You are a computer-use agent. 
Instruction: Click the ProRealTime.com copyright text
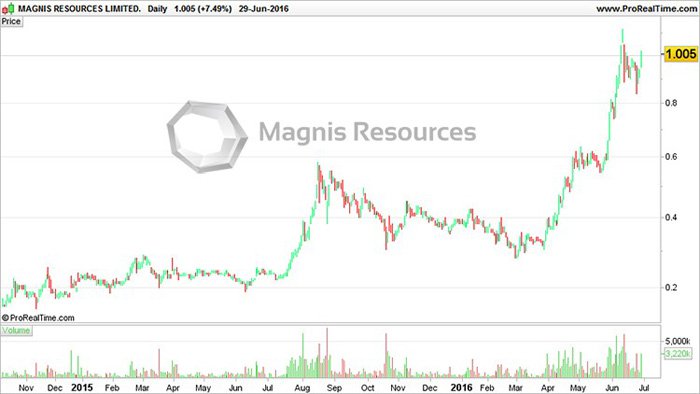(x=38, y=318)
